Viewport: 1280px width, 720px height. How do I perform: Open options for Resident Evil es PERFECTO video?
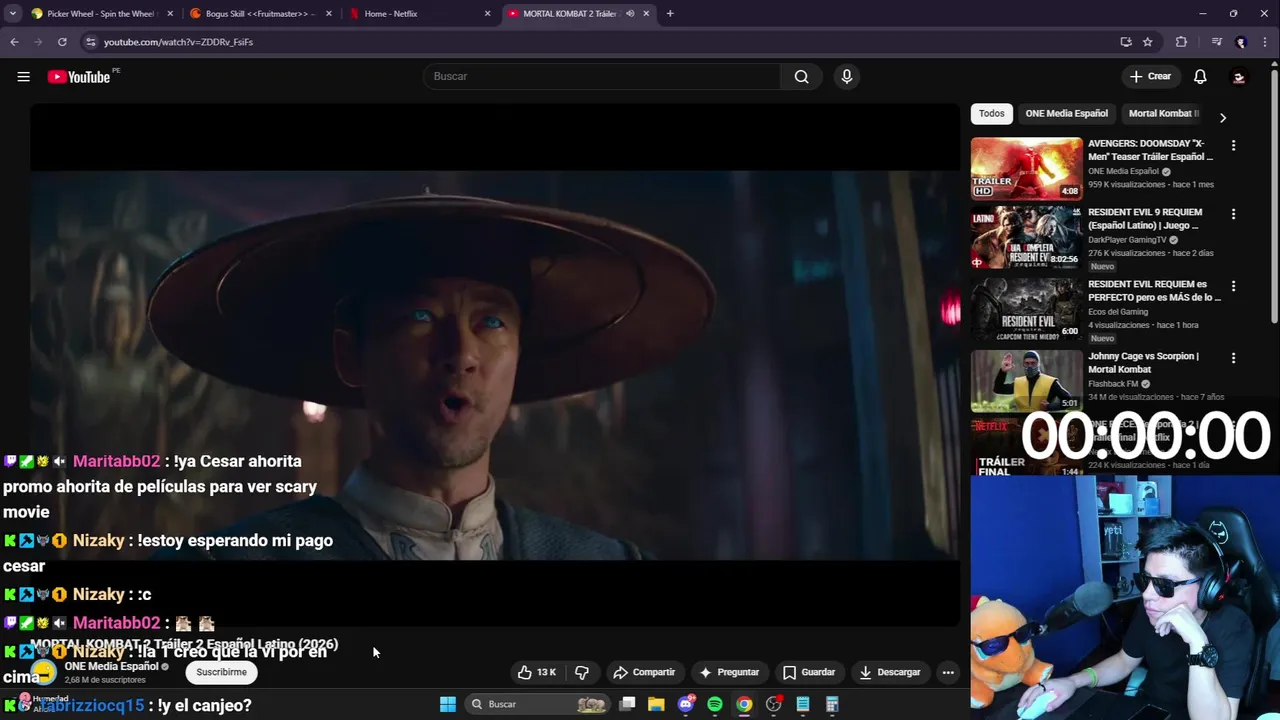point(1233,286)
